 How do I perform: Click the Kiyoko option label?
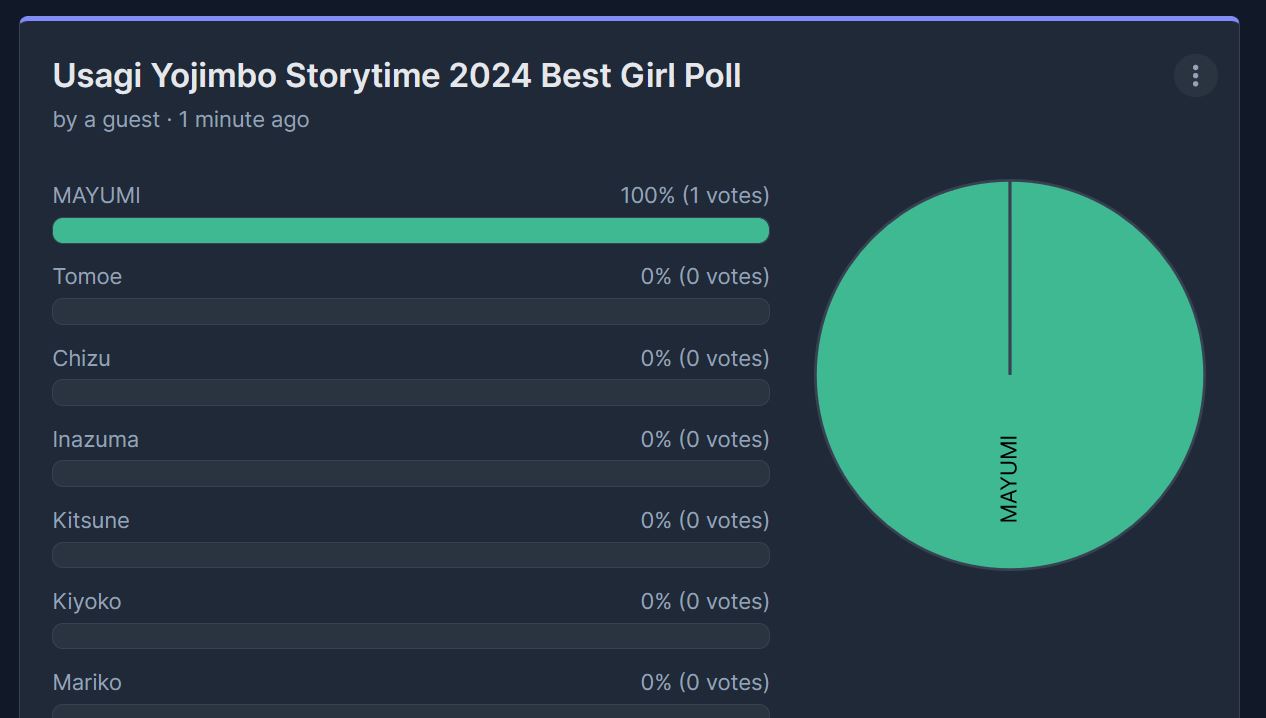[87, 601]
